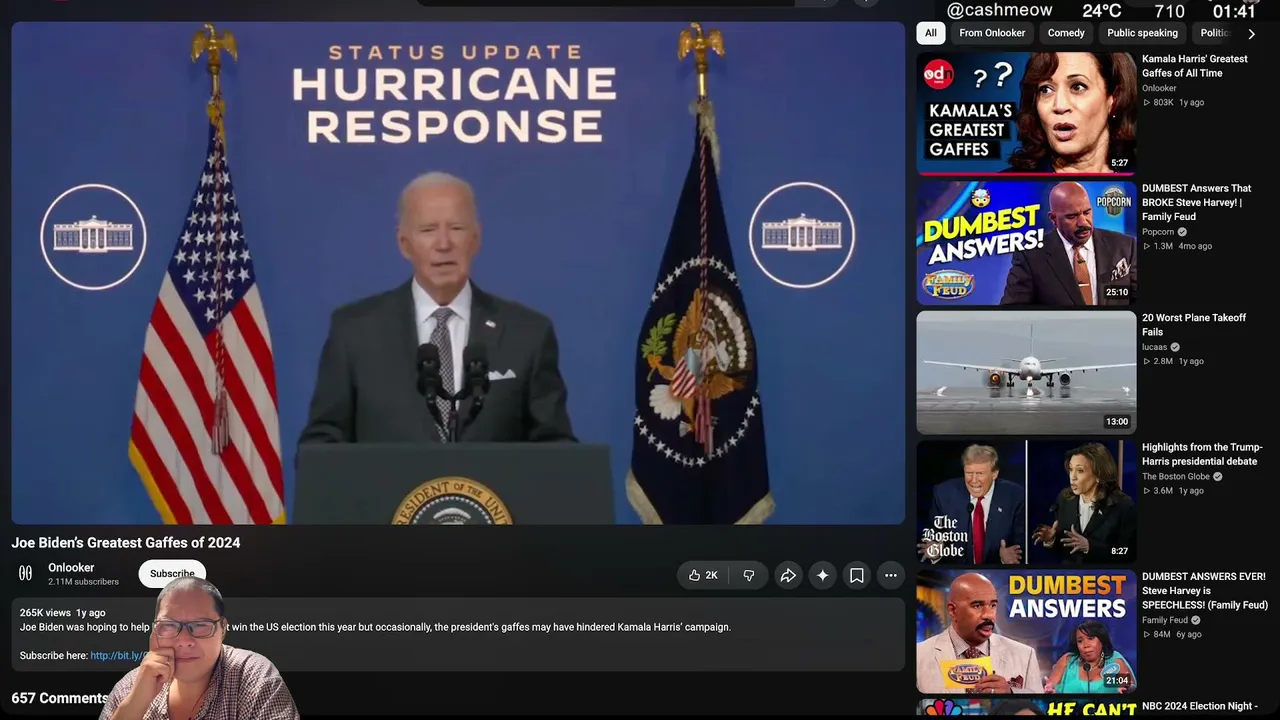
Task: Select the Comedy filter chip
Action: pyautogui.click(x=1066, y=33)
